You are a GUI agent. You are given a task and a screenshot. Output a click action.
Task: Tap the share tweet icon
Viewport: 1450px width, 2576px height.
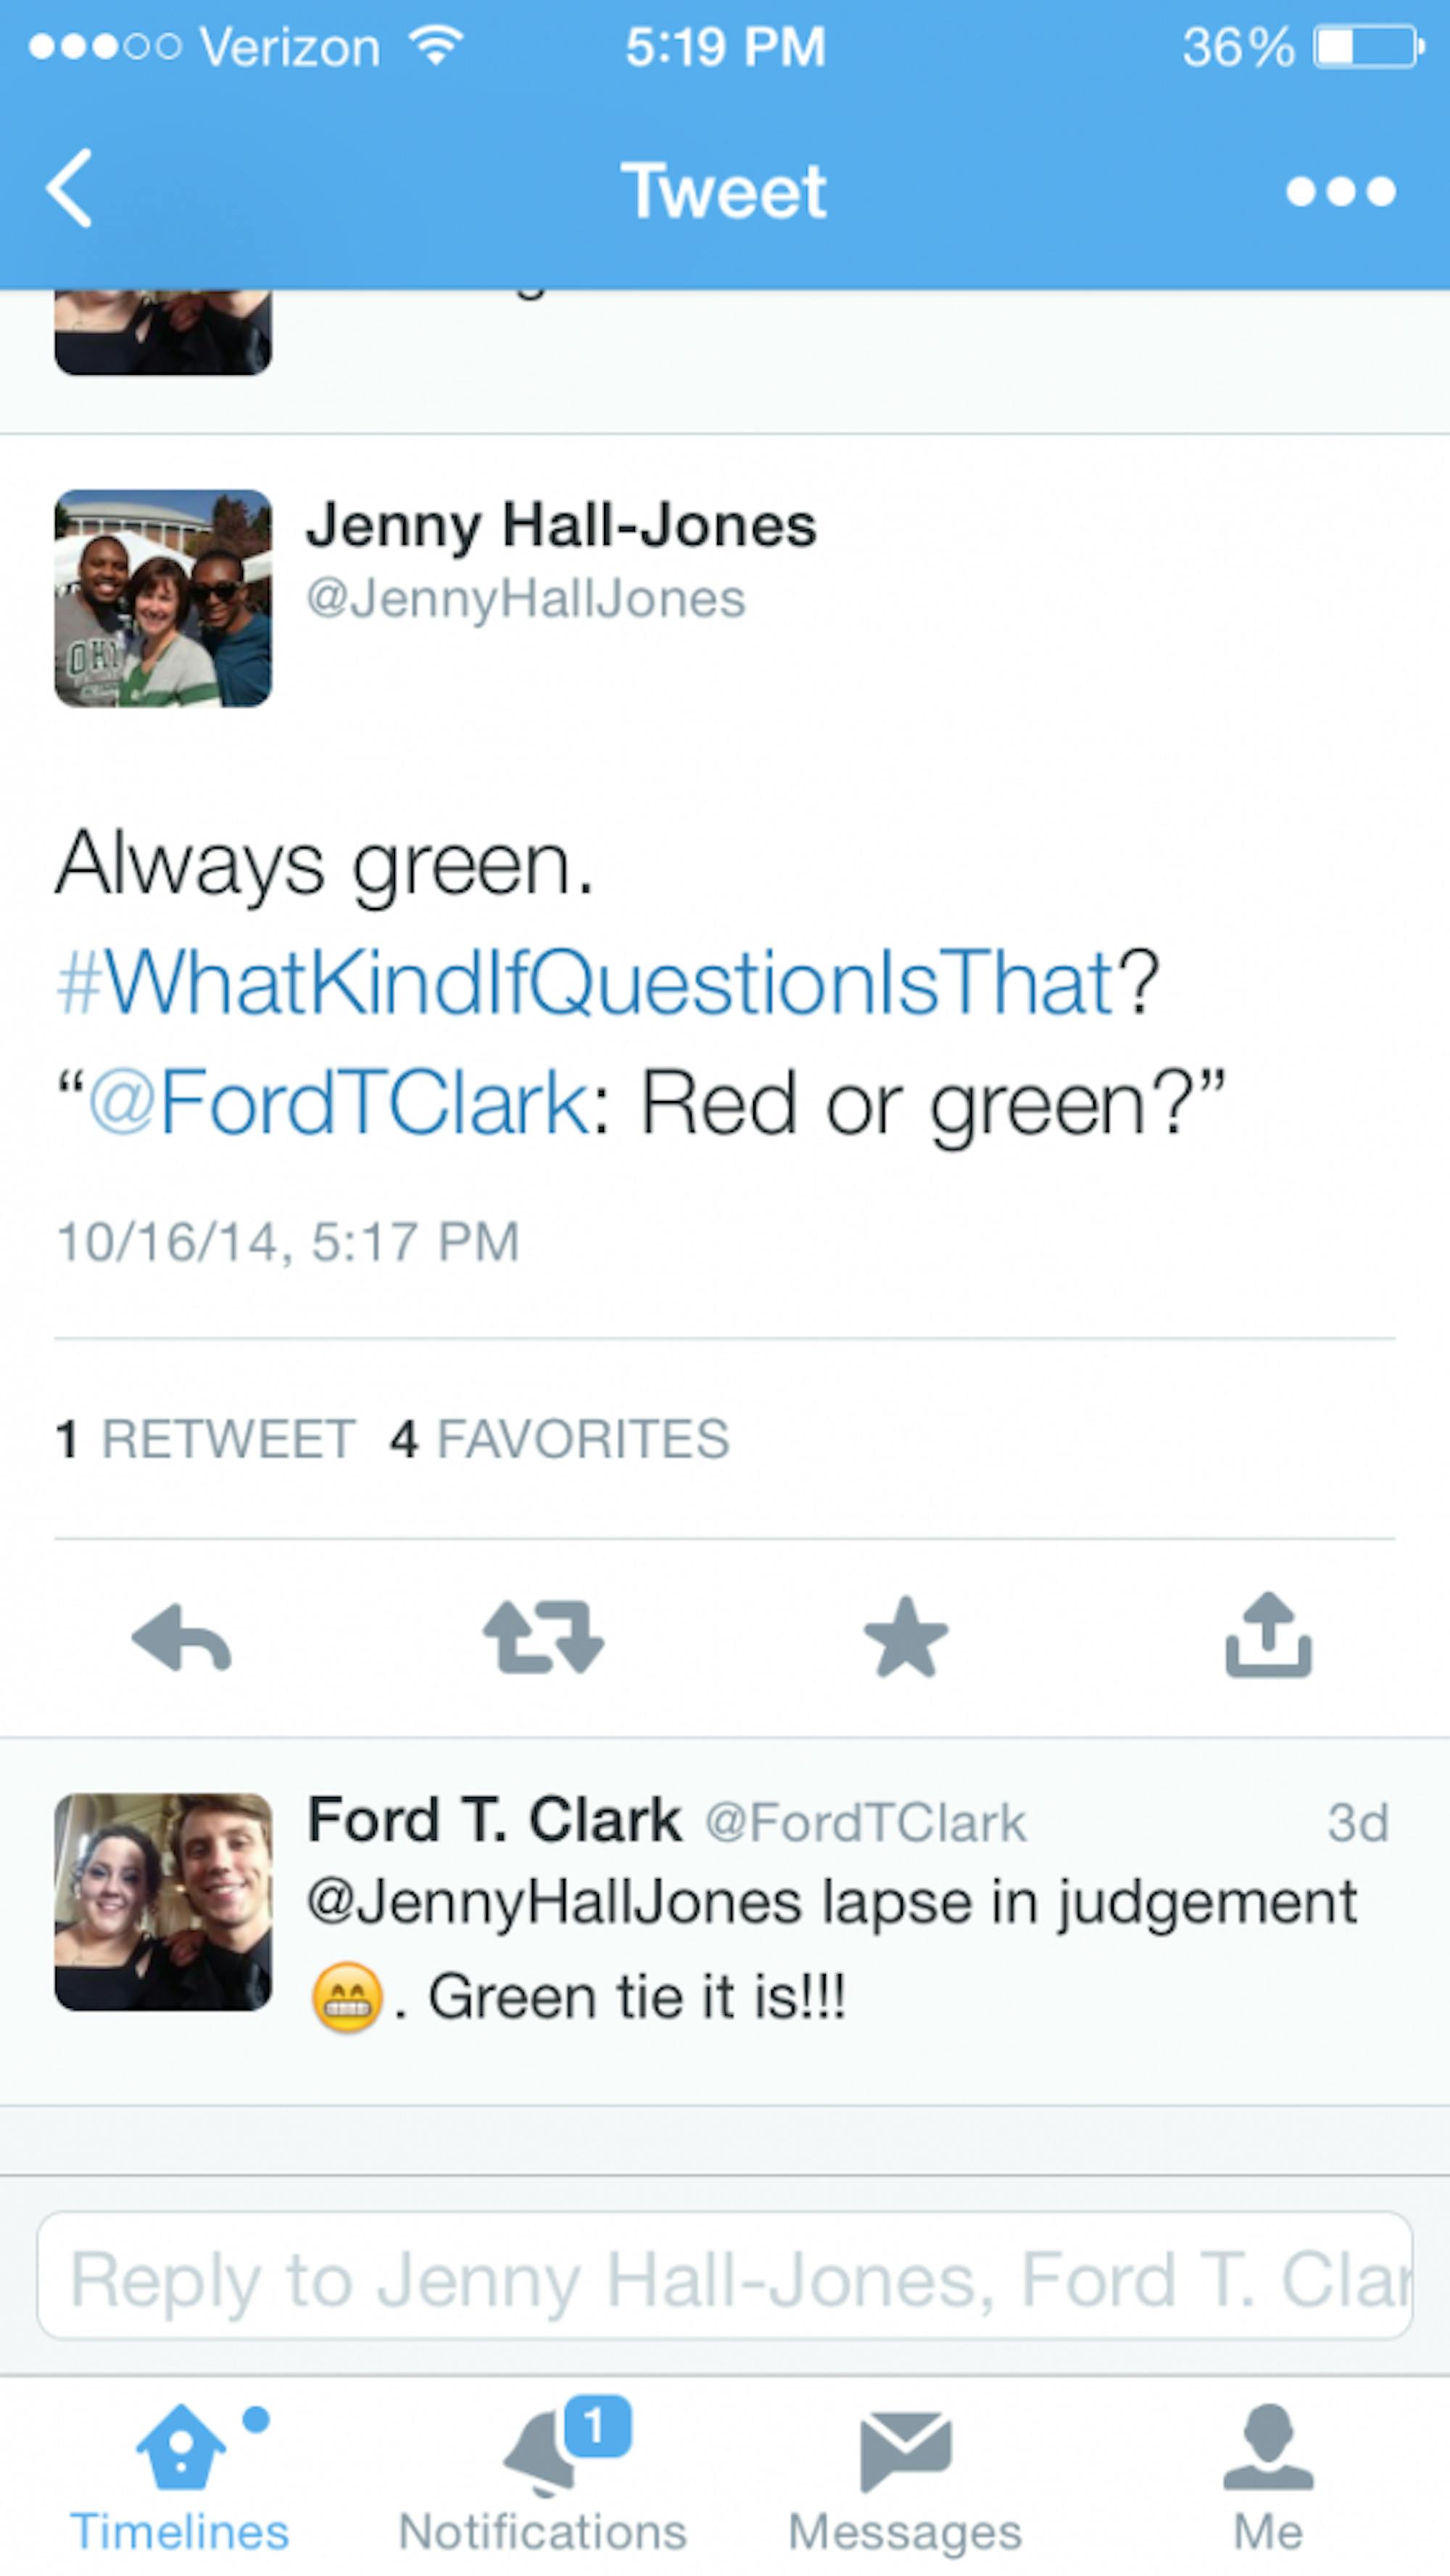pos(1268,1636)
